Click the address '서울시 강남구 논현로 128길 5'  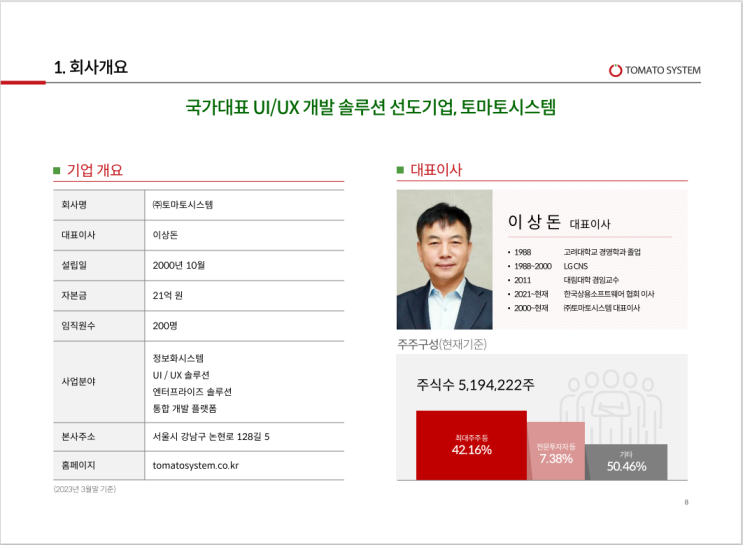tap(211, 437)
